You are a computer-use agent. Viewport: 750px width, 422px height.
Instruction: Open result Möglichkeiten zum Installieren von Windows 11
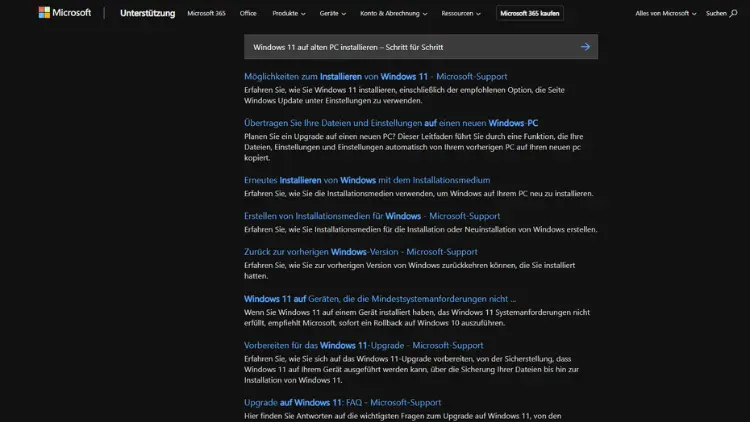(x=375, y=77)
